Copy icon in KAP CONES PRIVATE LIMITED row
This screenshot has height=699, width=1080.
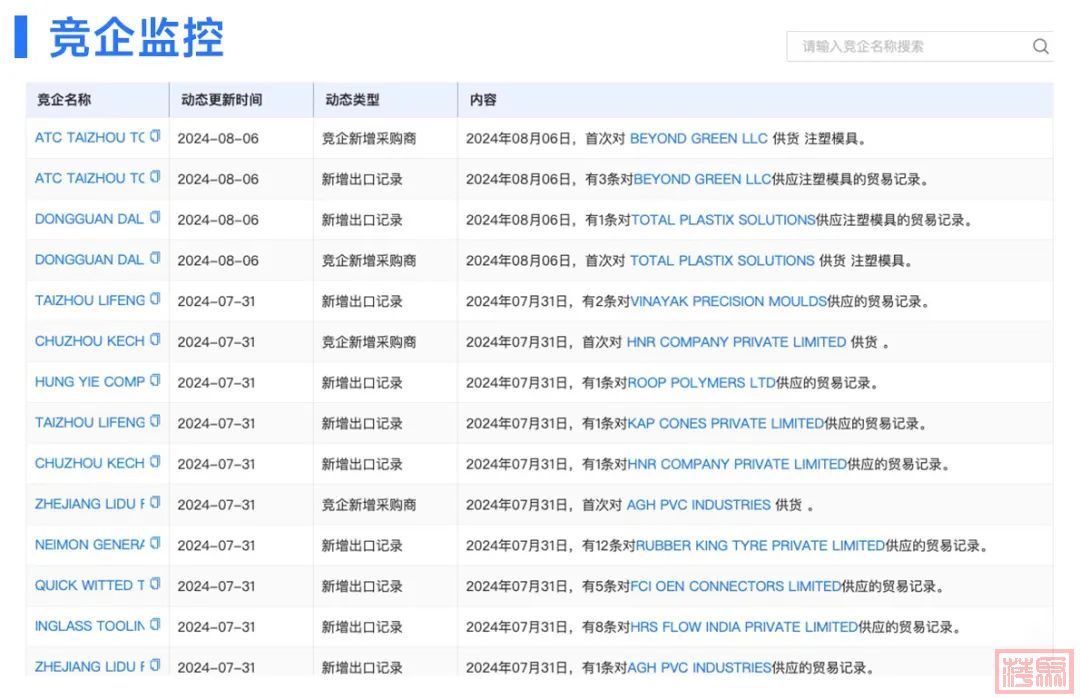coord(155,420)
